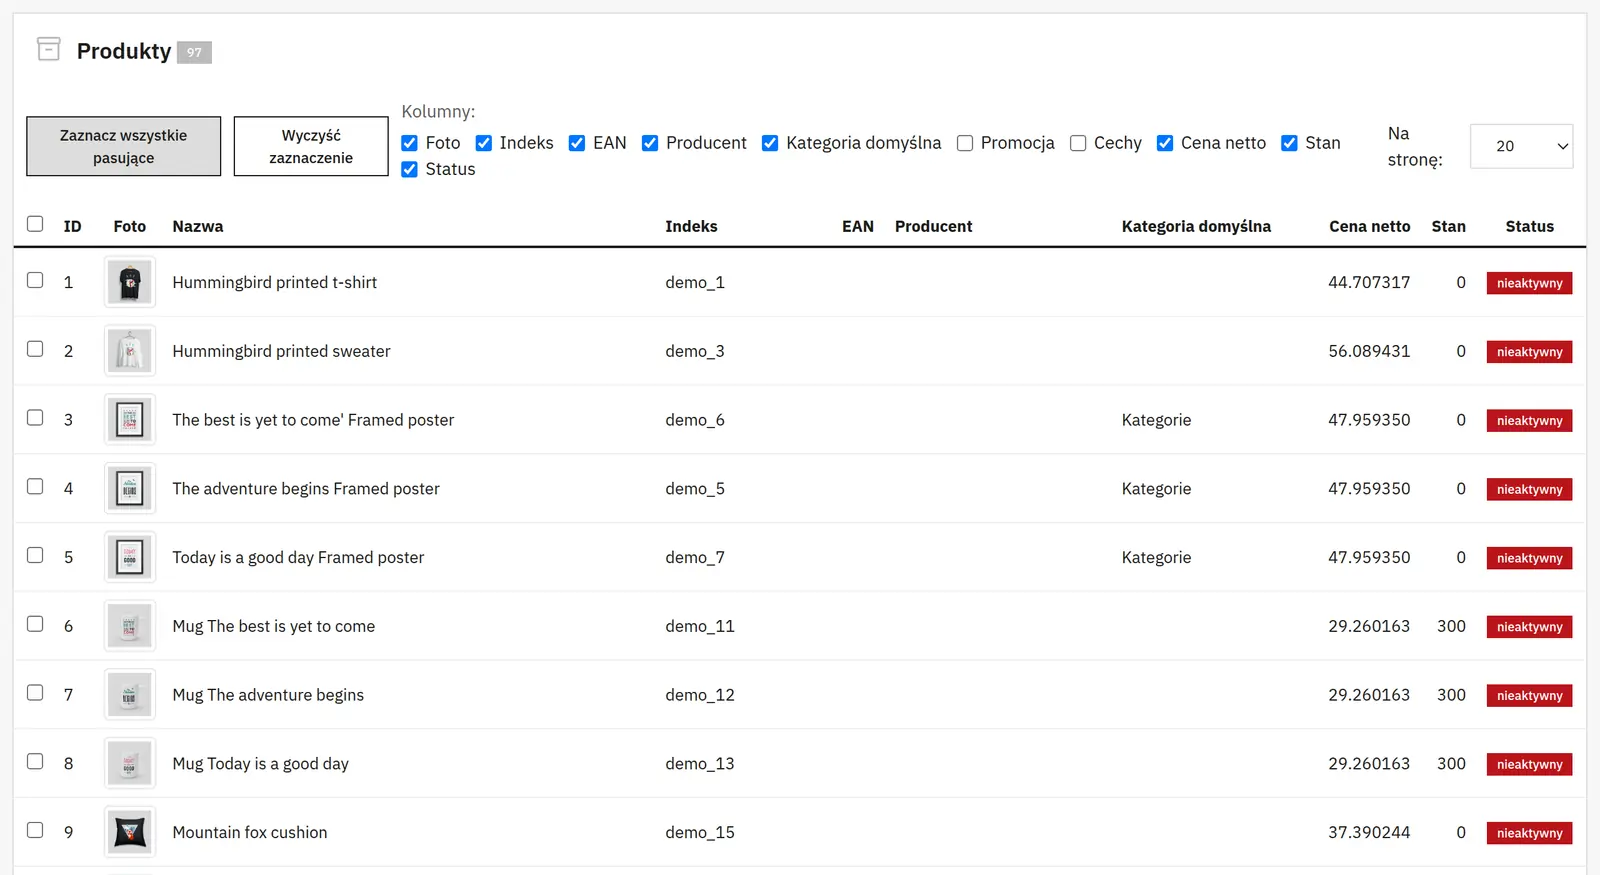
Task: Click the index value demo_5
Action: click(695, 489)
